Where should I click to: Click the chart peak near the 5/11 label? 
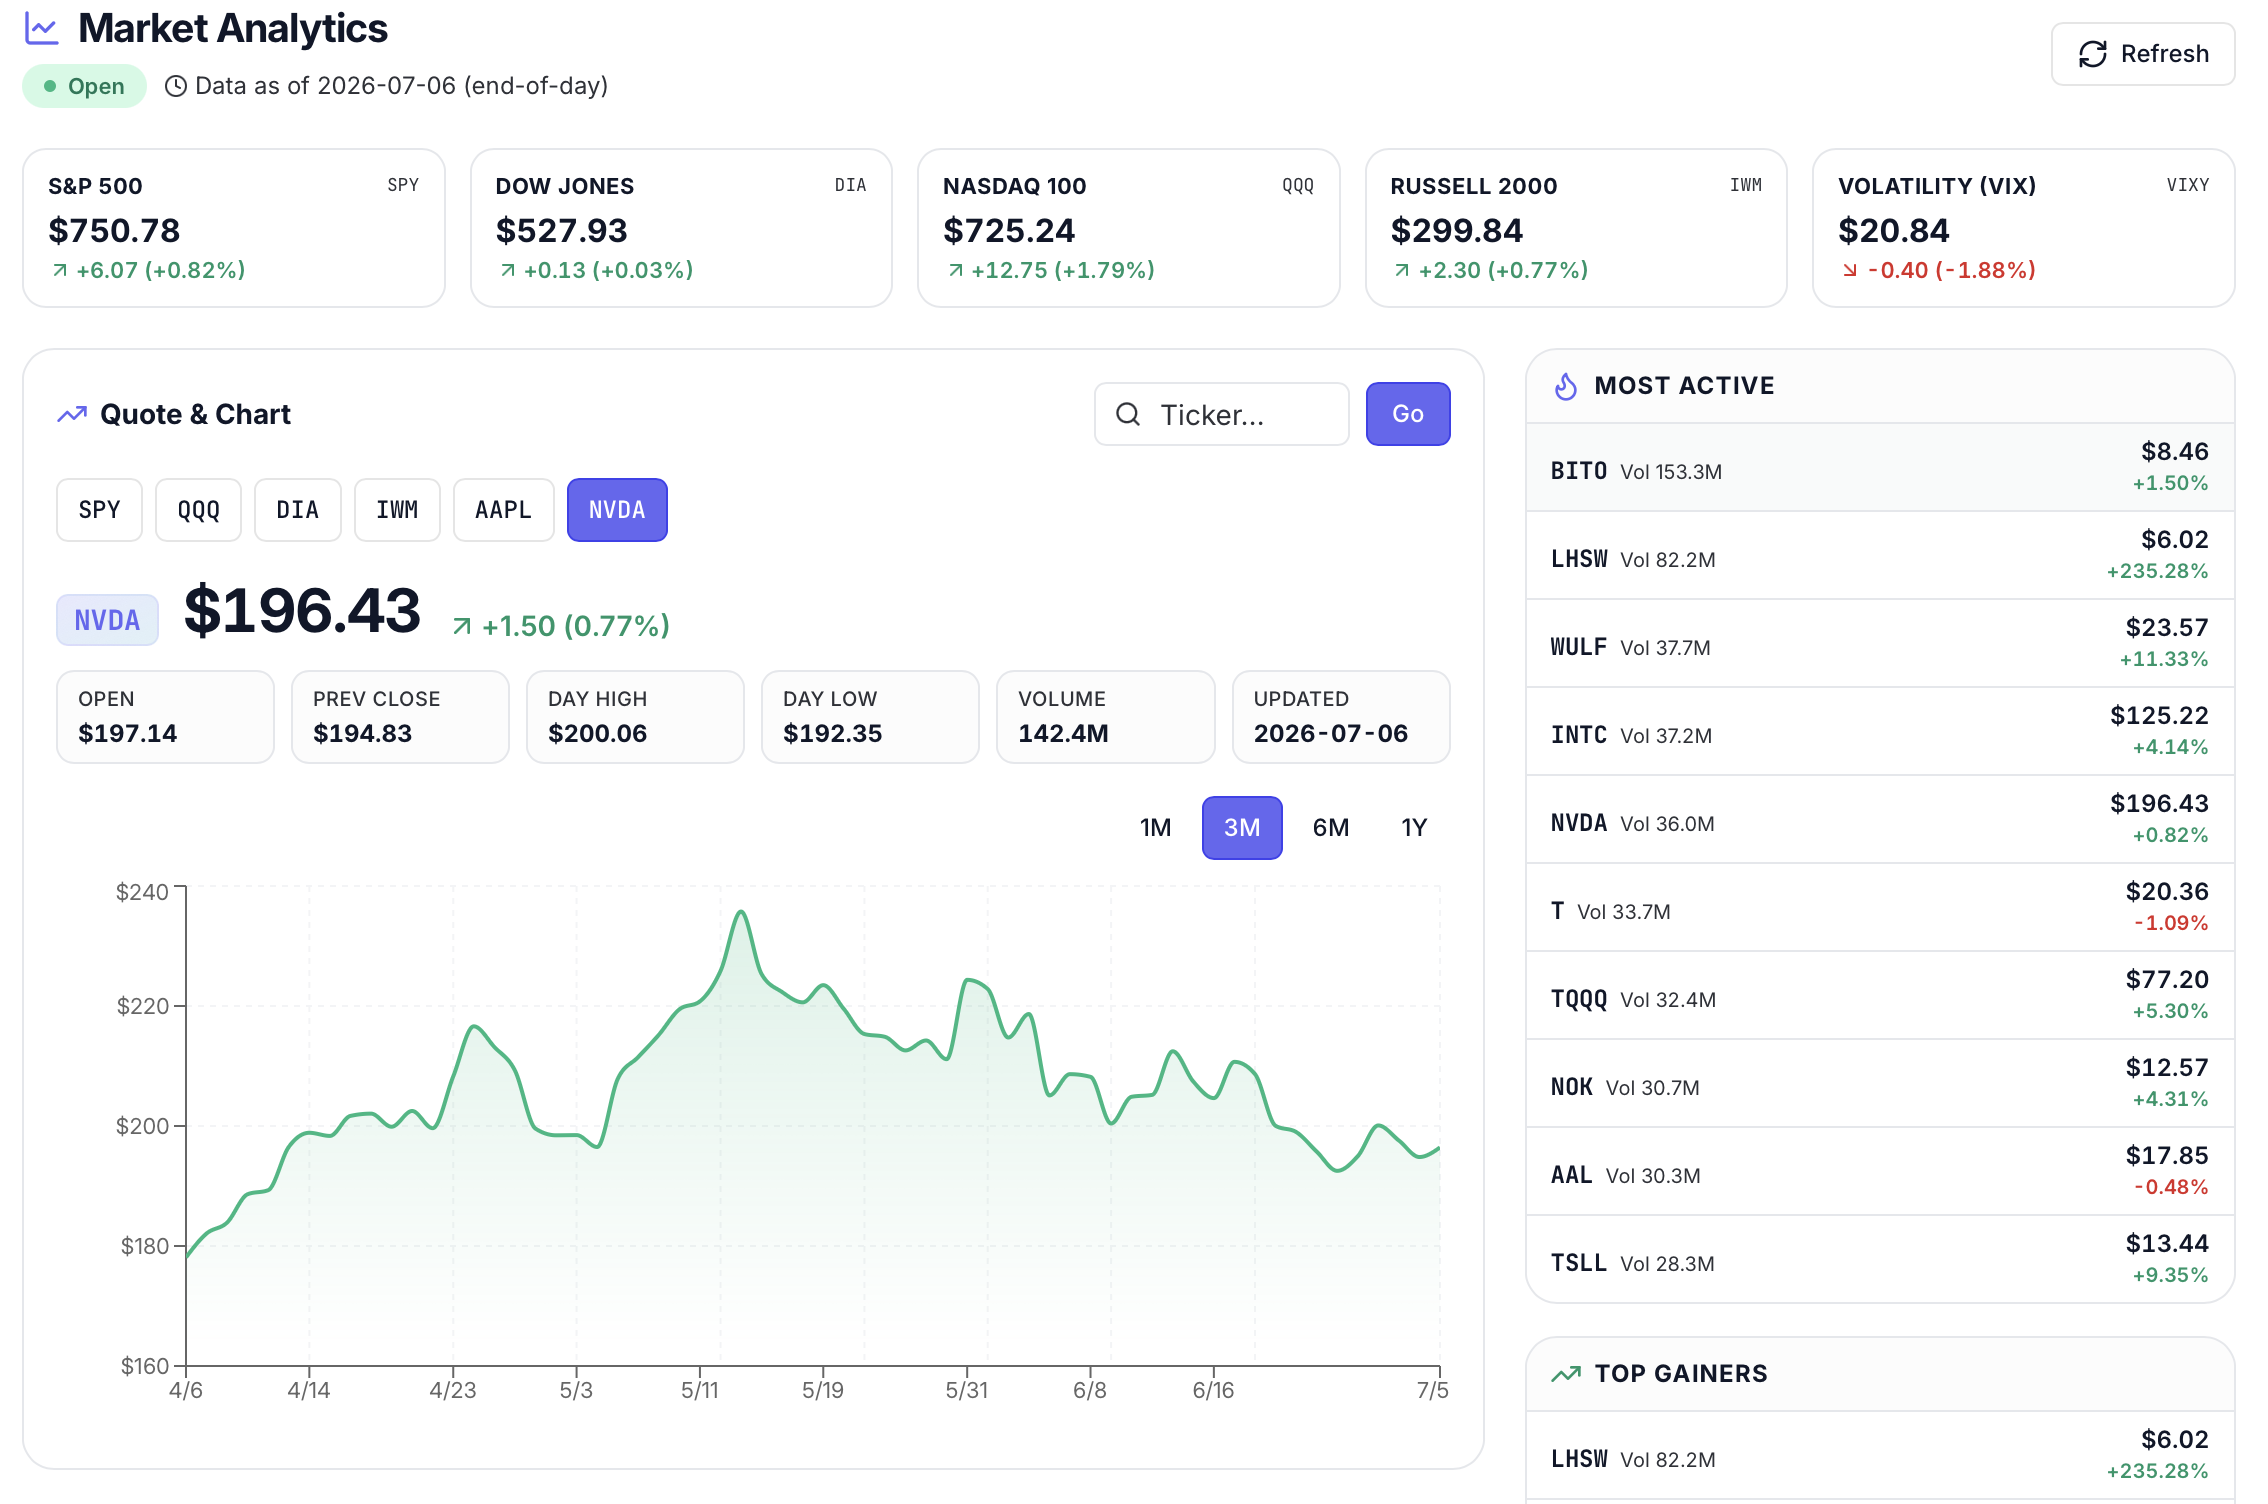tap(741, 912)
